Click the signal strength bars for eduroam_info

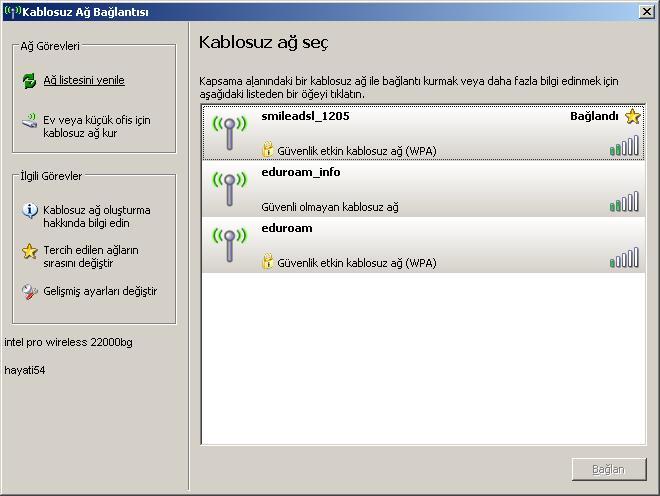(x=624, y=201)
